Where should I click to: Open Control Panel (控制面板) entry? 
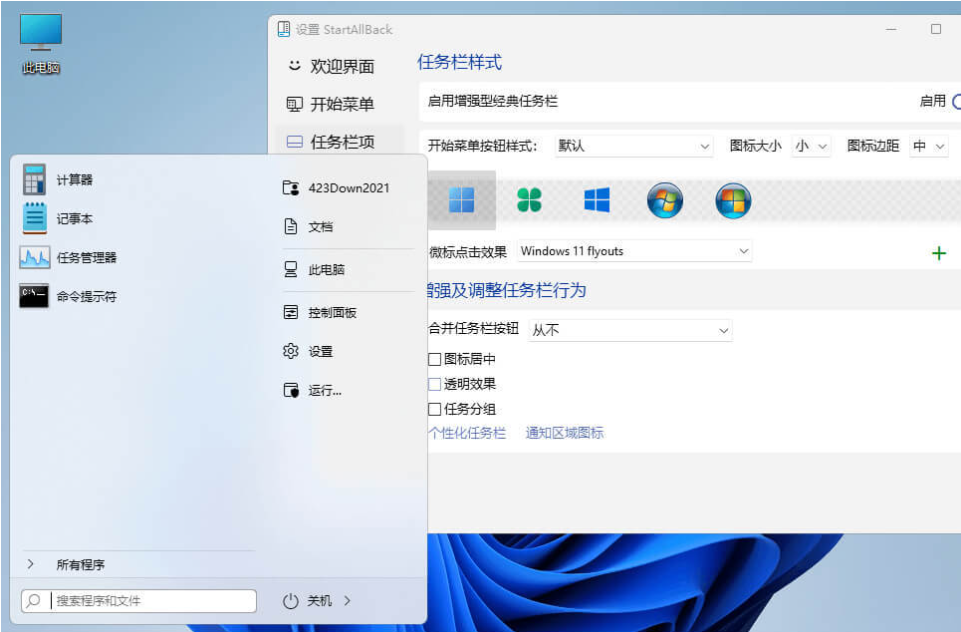click(x=320, y=313)
